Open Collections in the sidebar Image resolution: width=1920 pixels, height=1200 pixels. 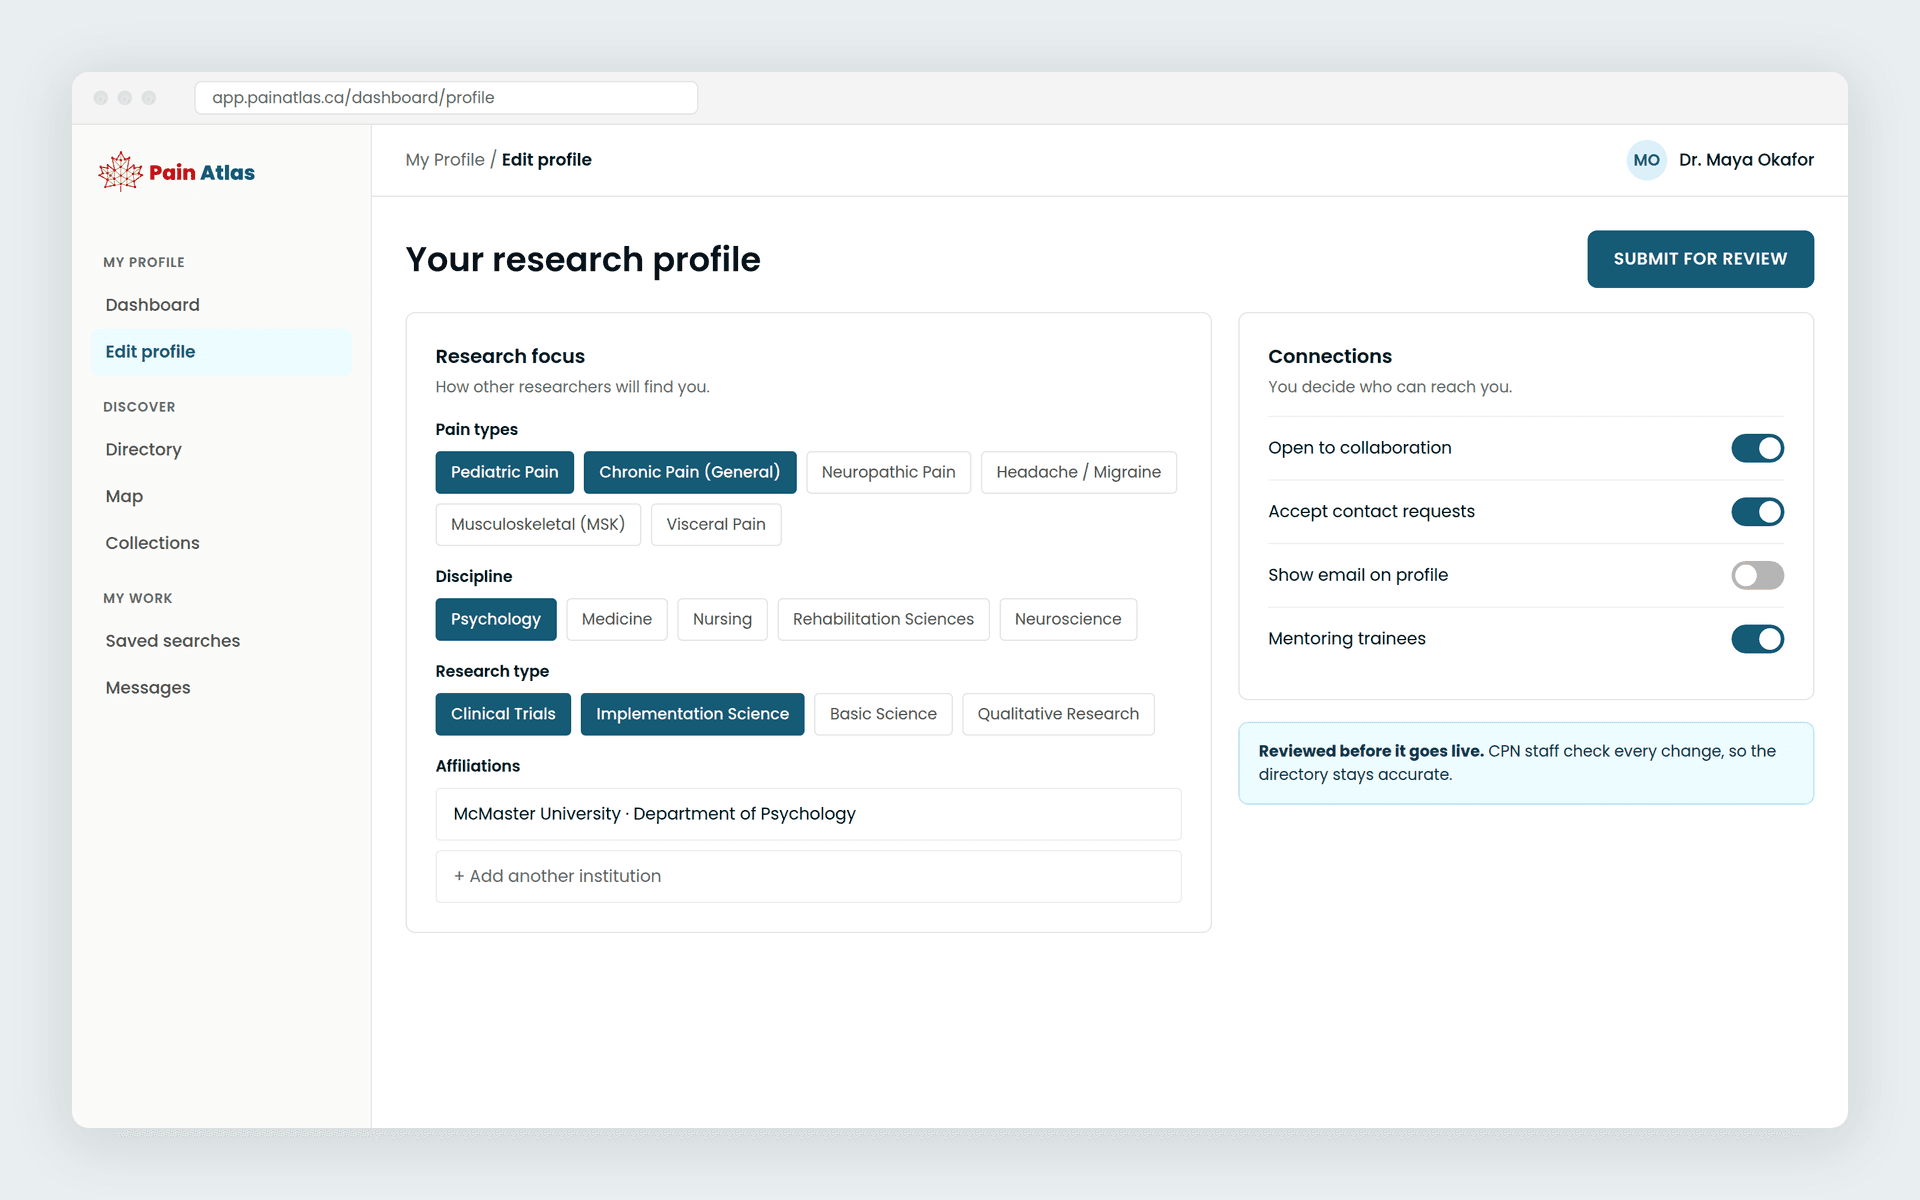(221, 543)
